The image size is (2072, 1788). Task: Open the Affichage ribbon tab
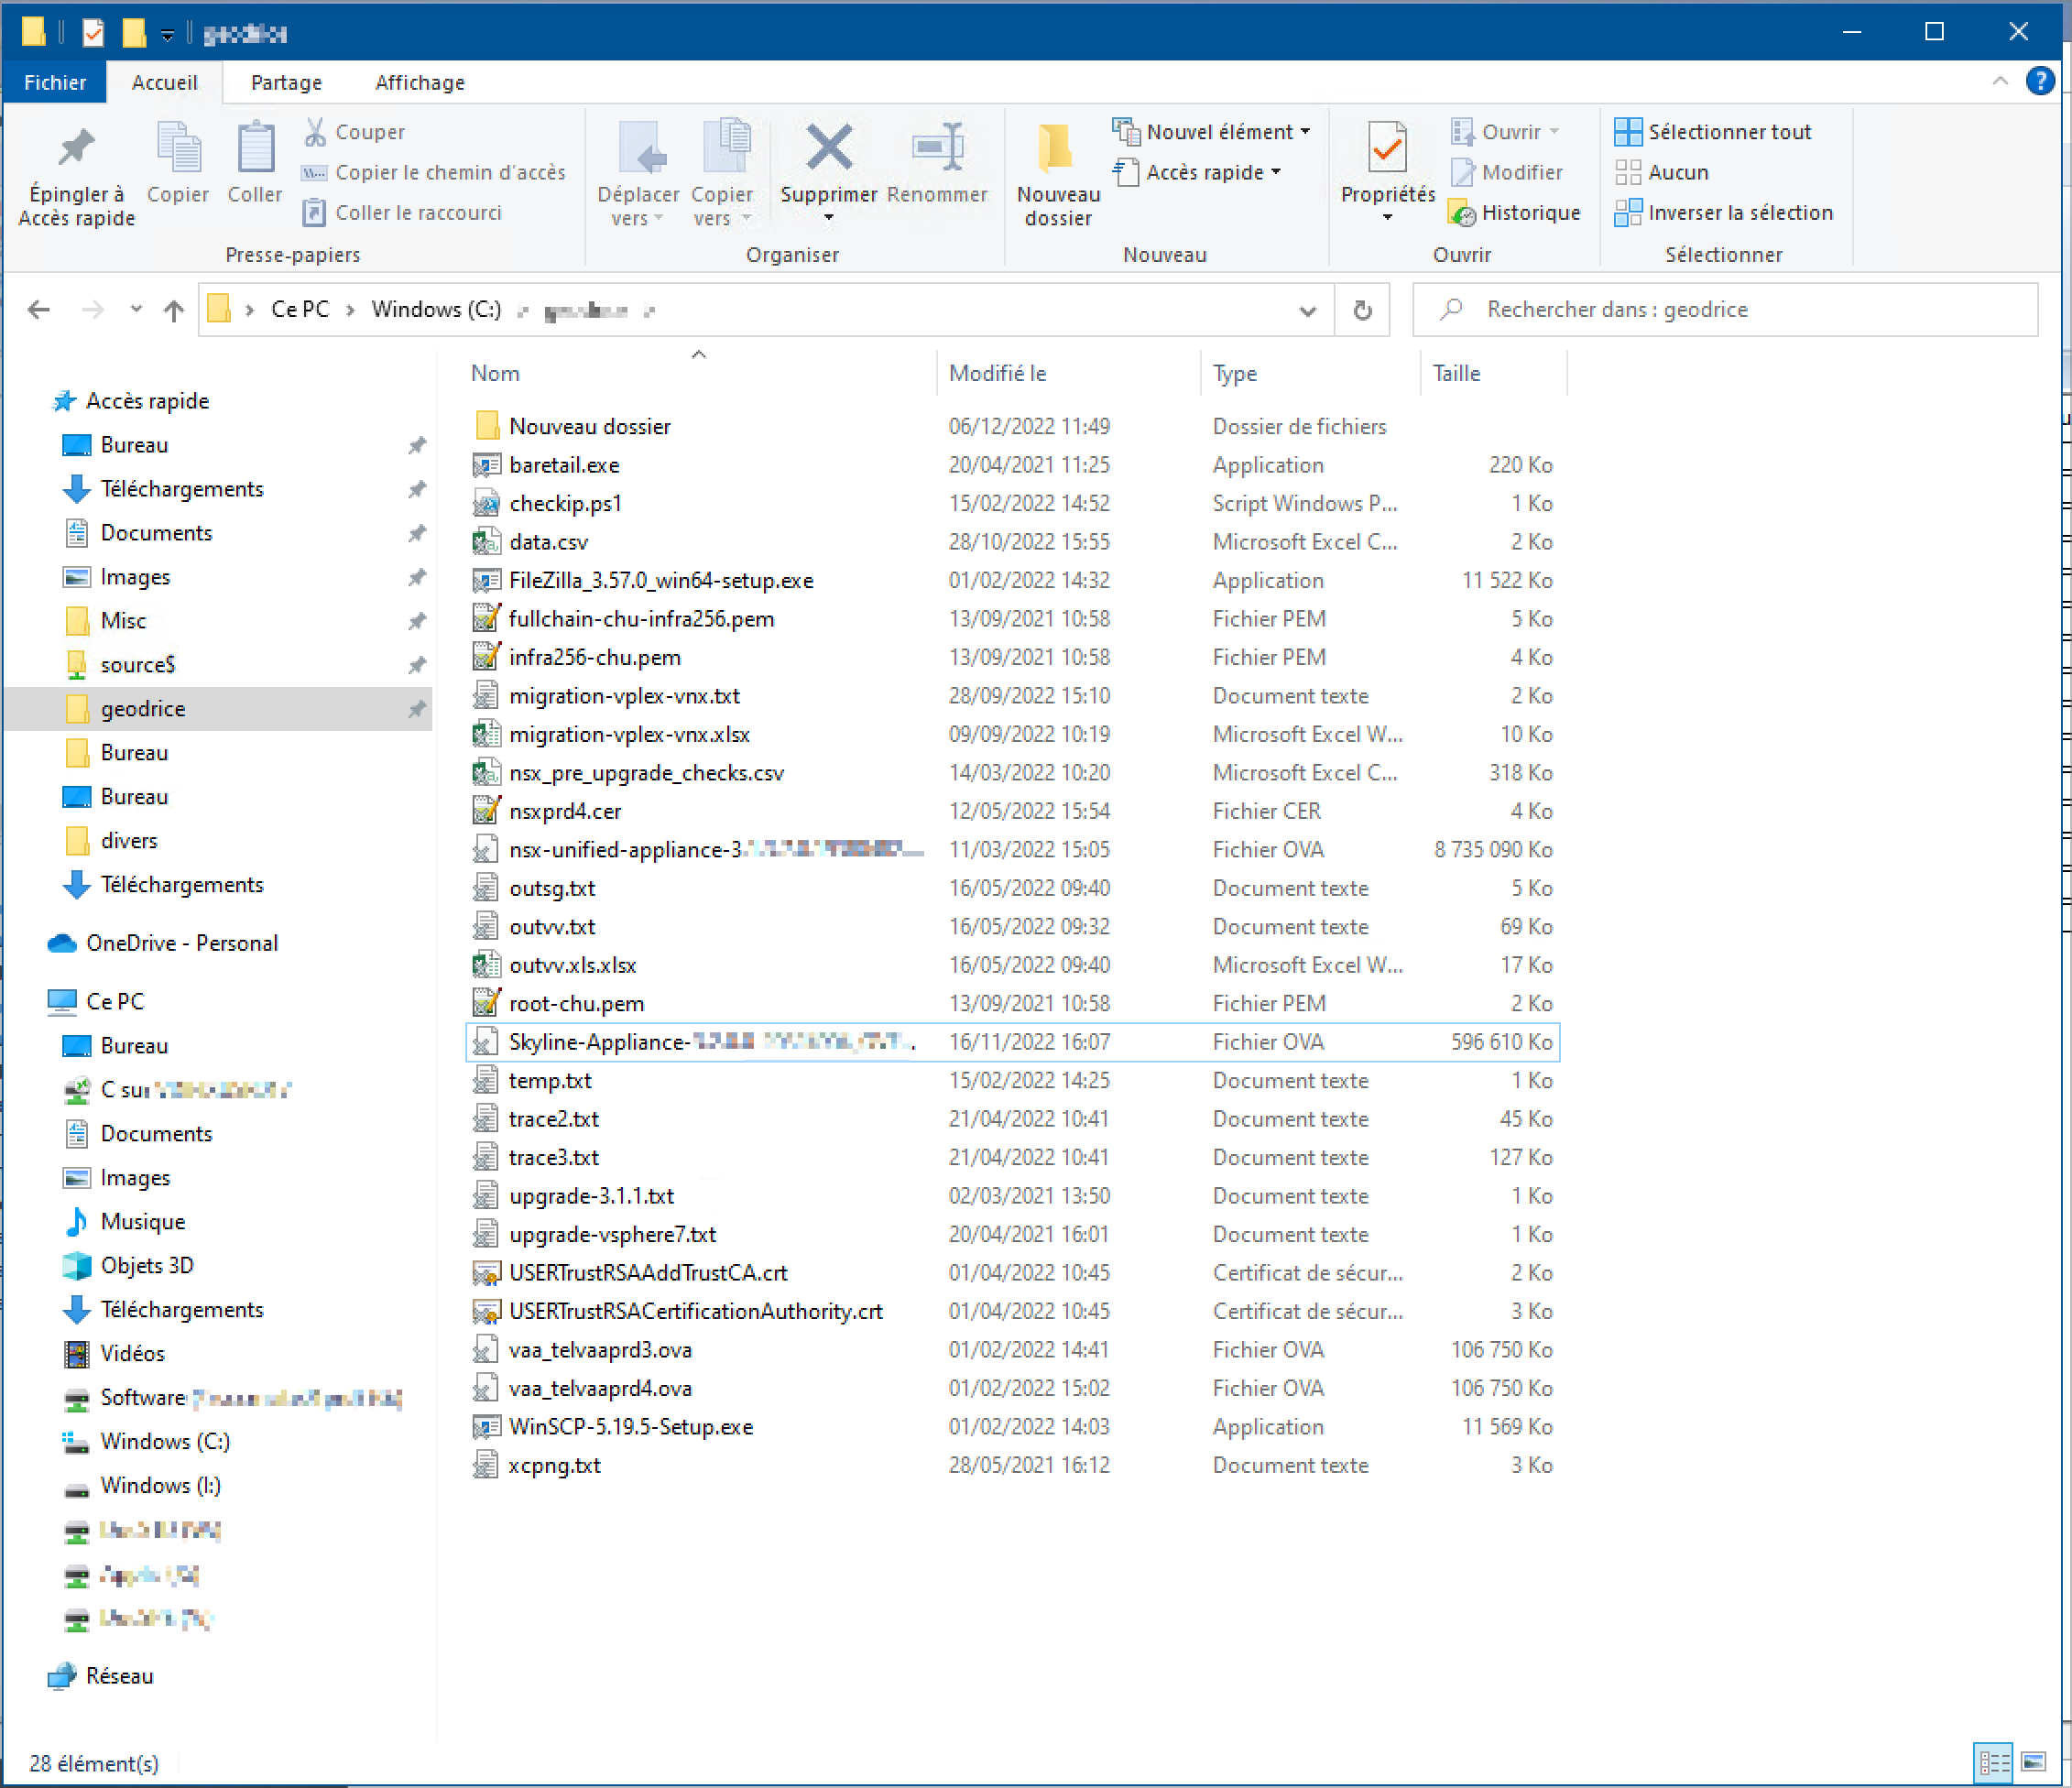point(419,82)
